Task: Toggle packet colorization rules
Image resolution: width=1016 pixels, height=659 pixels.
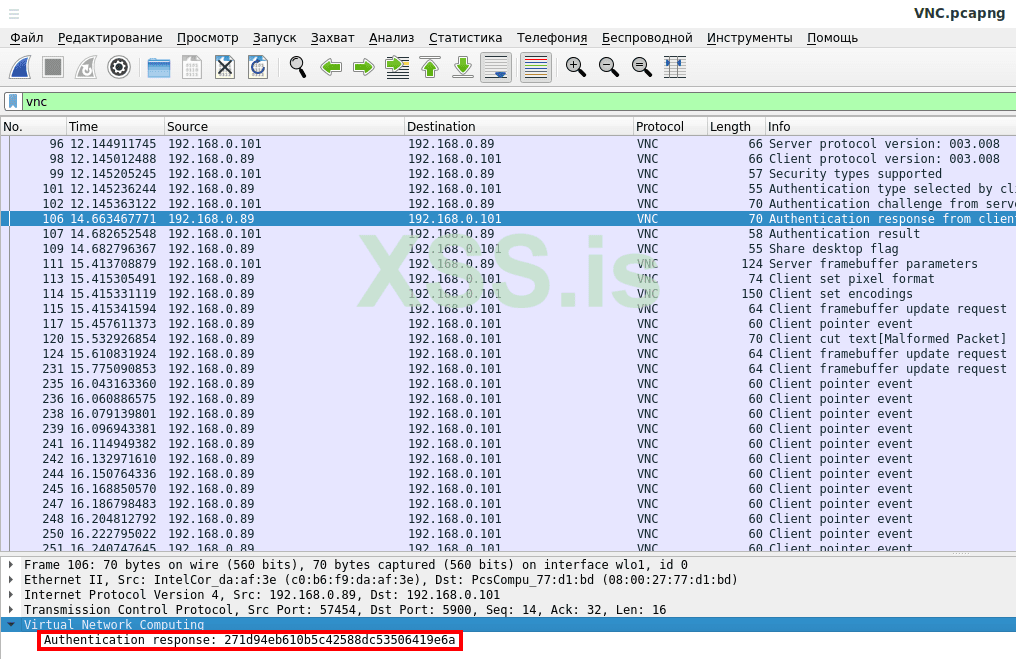Action: tap(536, 68)
